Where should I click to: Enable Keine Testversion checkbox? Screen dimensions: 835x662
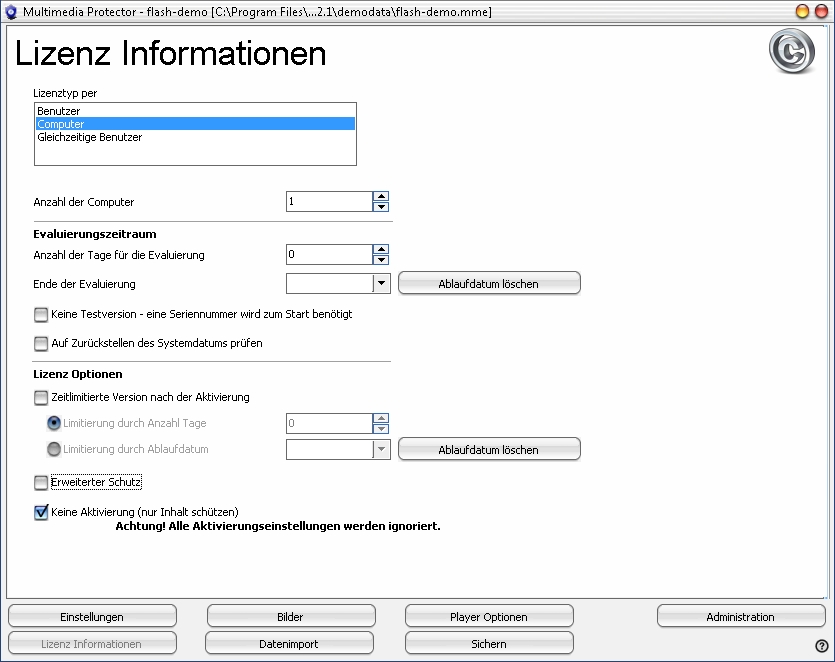41,314
